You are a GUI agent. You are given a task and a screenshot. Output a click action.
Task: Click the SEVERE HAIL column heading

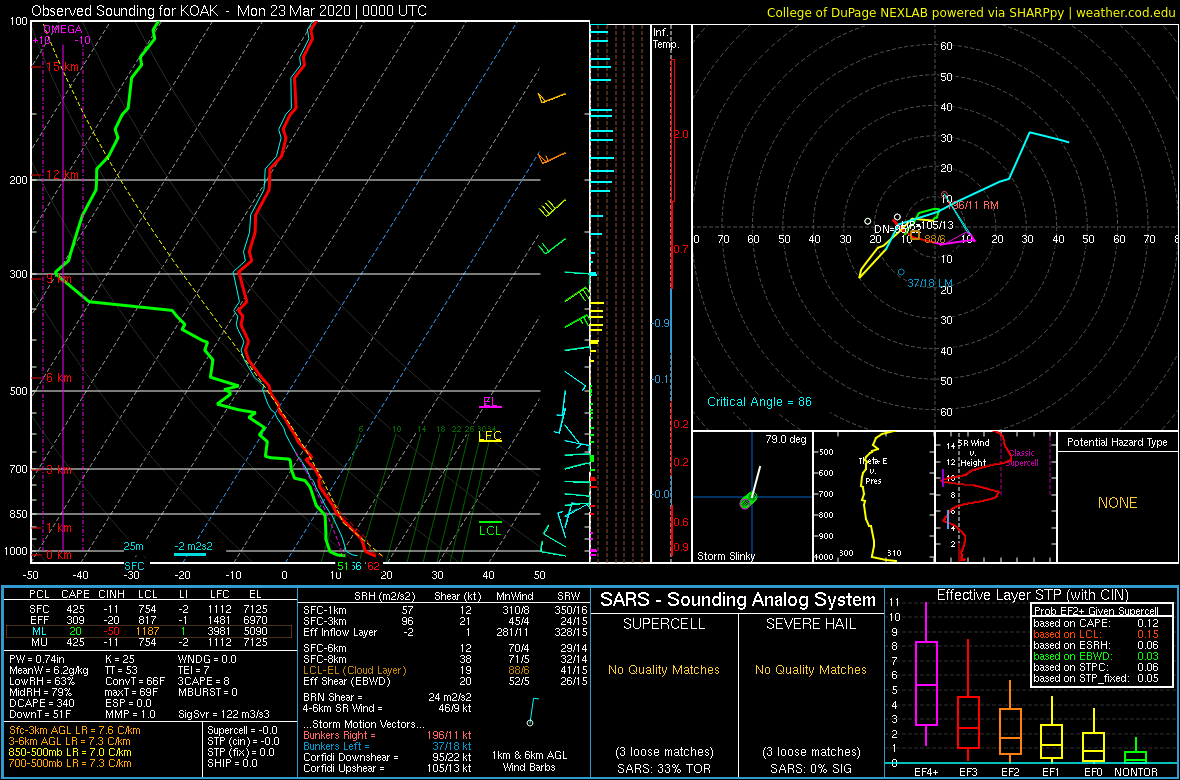coord(811,624)
